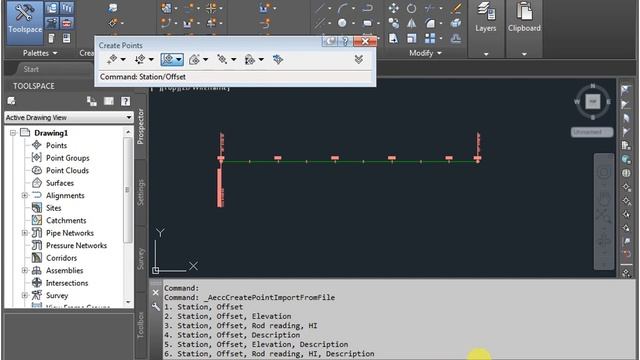This screenshot has width=640, height=360.
Task: Select Catchments in the Prospector tree
Action: click(x=66, y=220)
